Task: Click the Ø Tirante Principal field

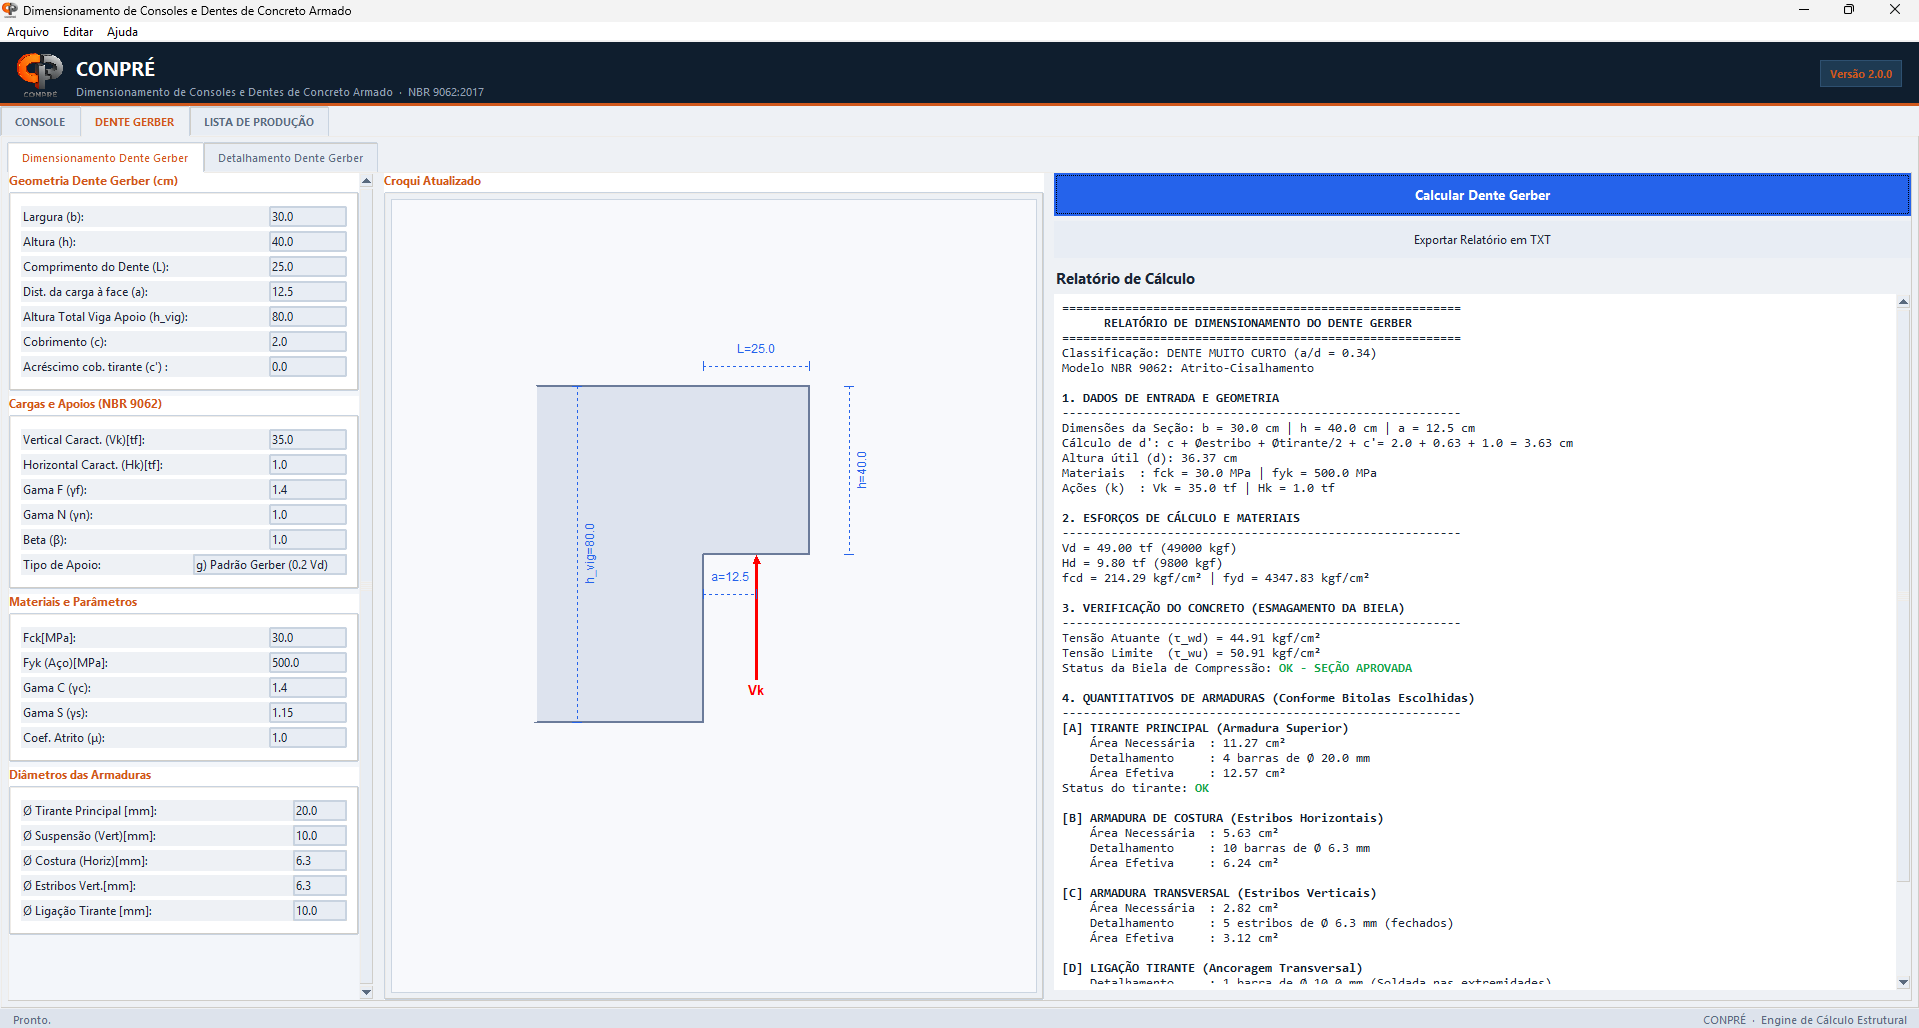Action: pos(319,811)
